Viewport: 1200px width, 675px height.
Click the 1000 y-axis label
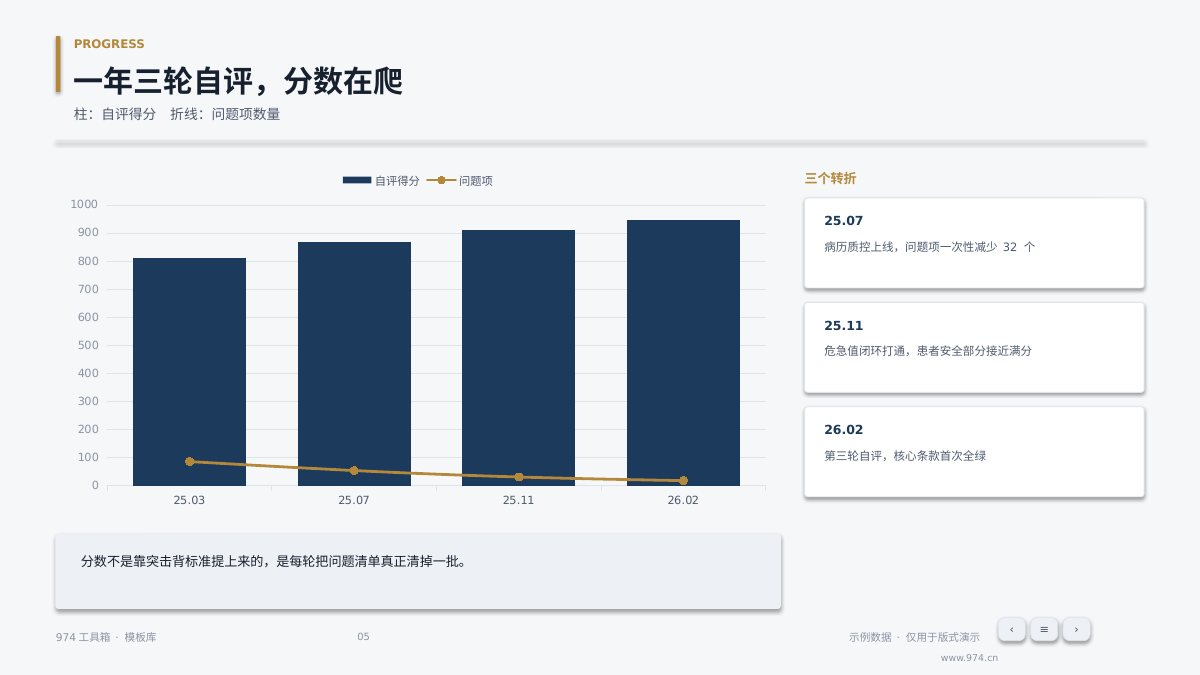84,205
